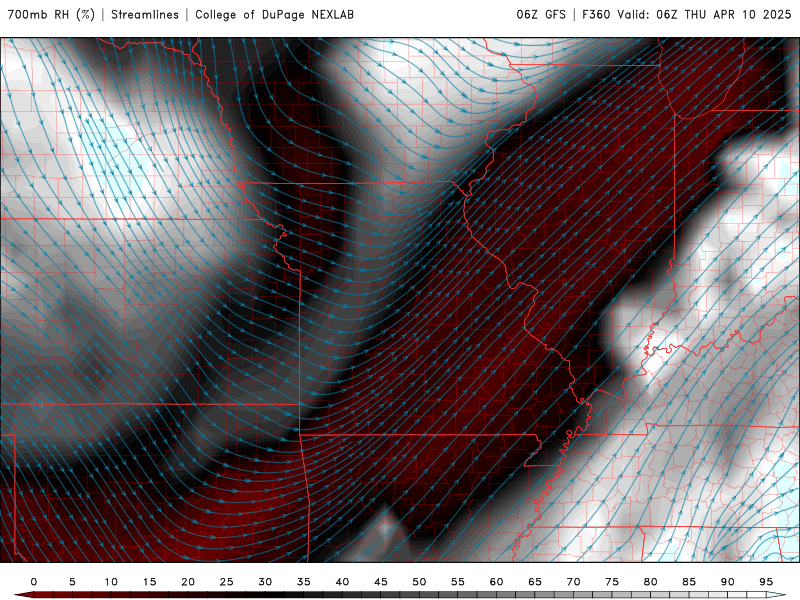Click the "85" humidity scale number

click(689, 582)
